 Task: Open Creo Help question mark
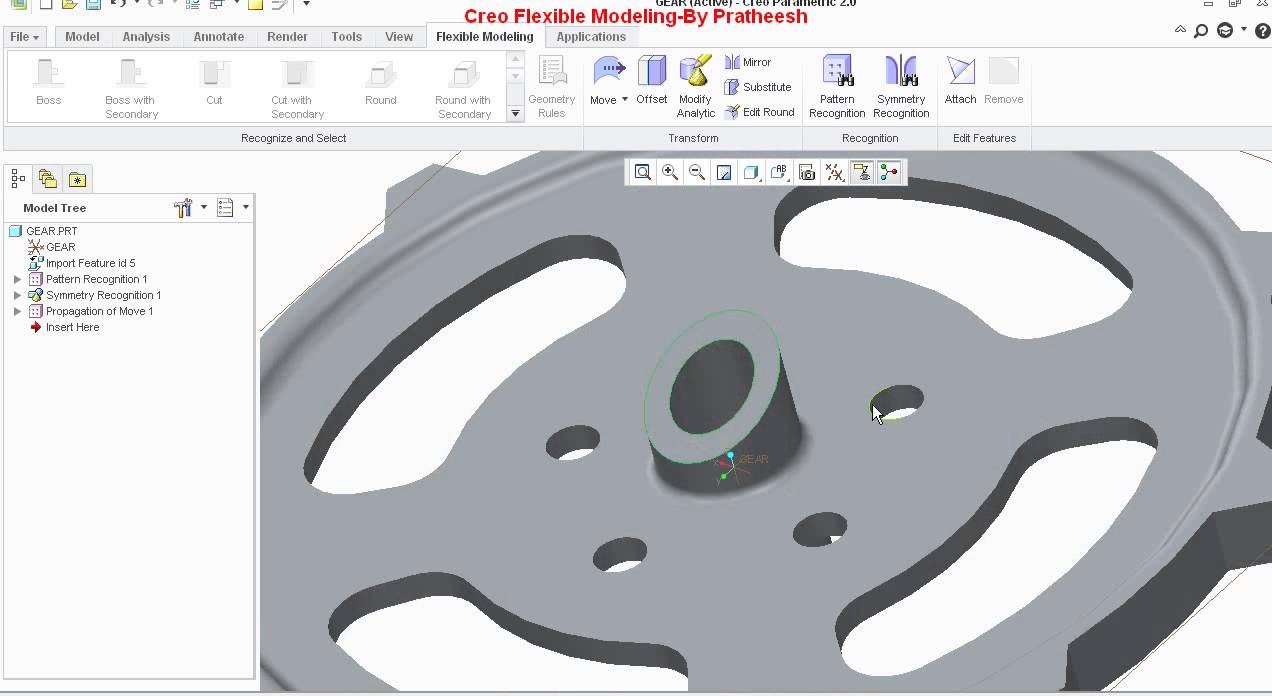(x=1263, y=31)
